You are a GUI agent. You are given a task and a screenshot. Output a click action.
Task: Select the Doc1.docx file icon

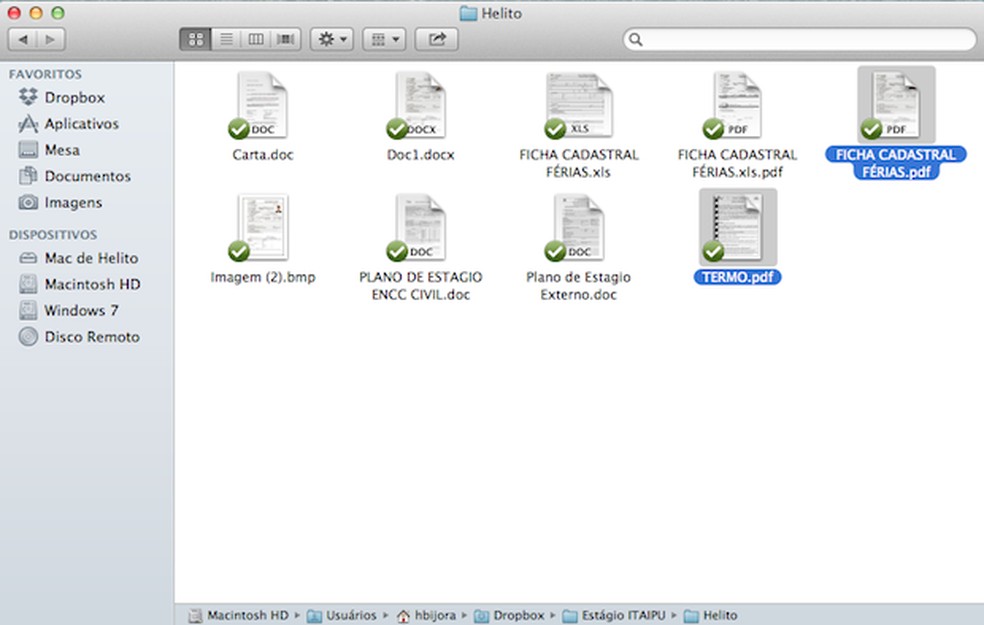point(420,105)
